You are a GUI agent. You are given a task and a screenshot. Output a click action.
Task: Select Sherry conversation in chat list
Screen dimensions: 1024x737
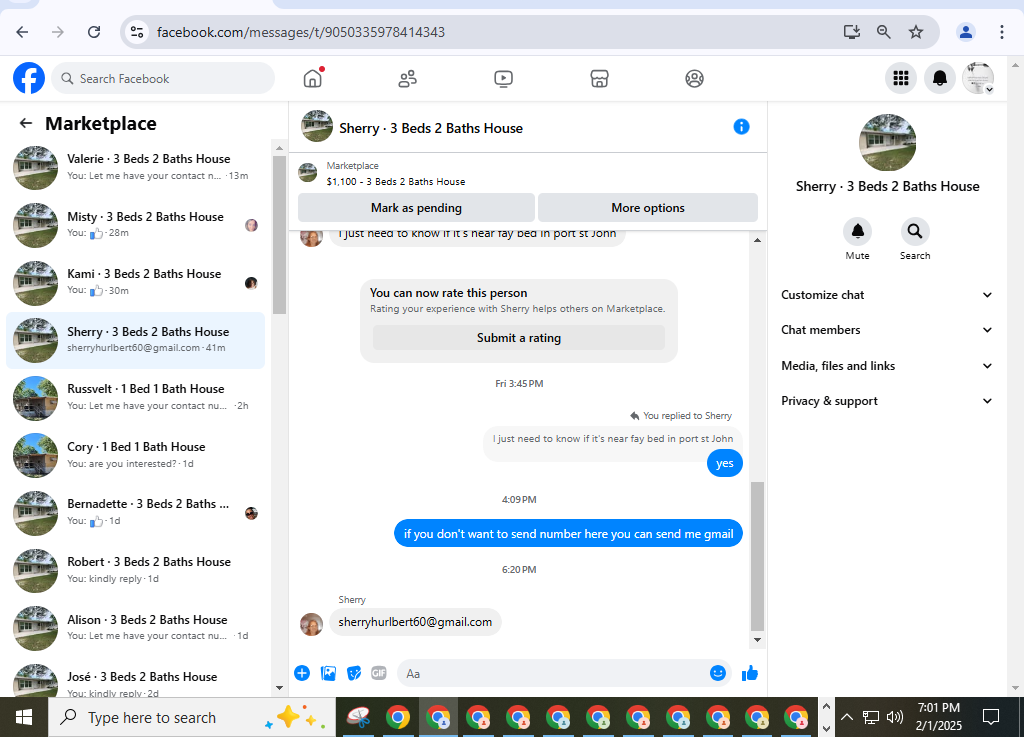136,340
